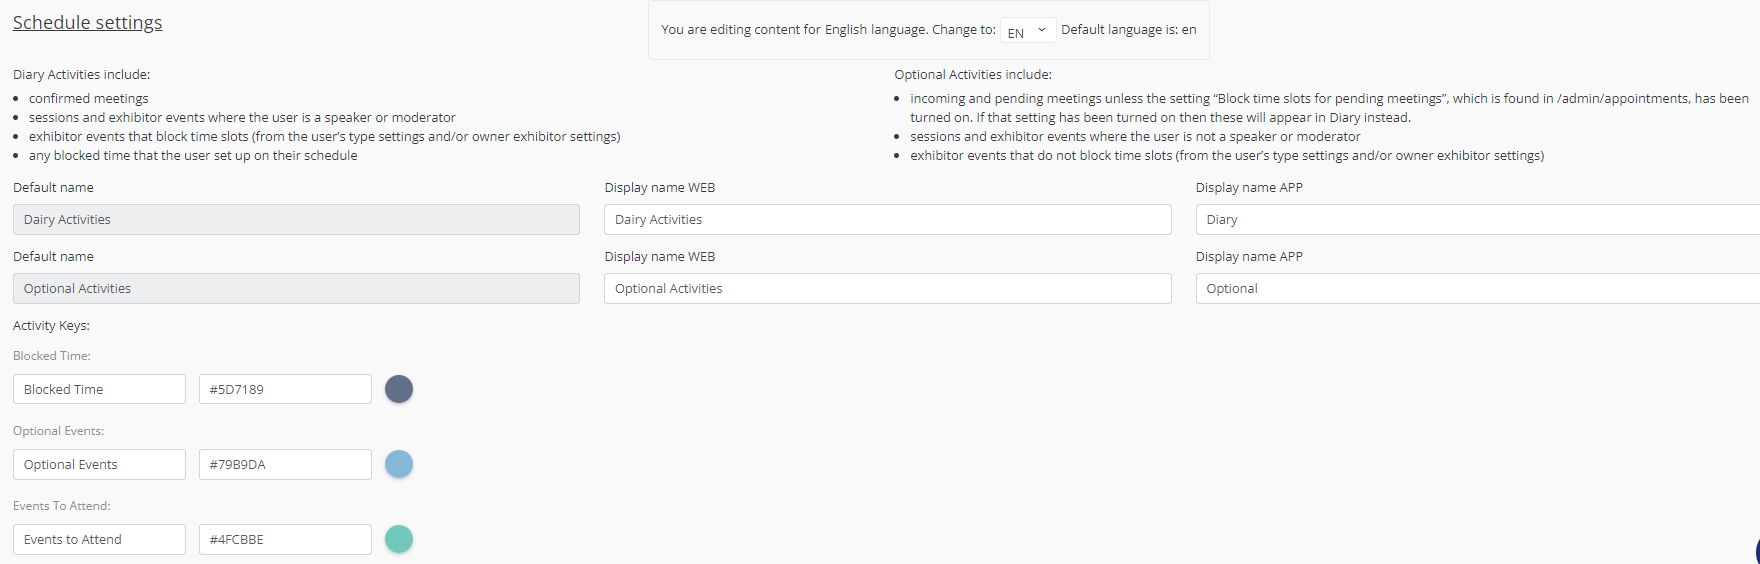The image size is (1760, 564).
Task: Open the EN language dropdown
Action: pos(1027,31)
